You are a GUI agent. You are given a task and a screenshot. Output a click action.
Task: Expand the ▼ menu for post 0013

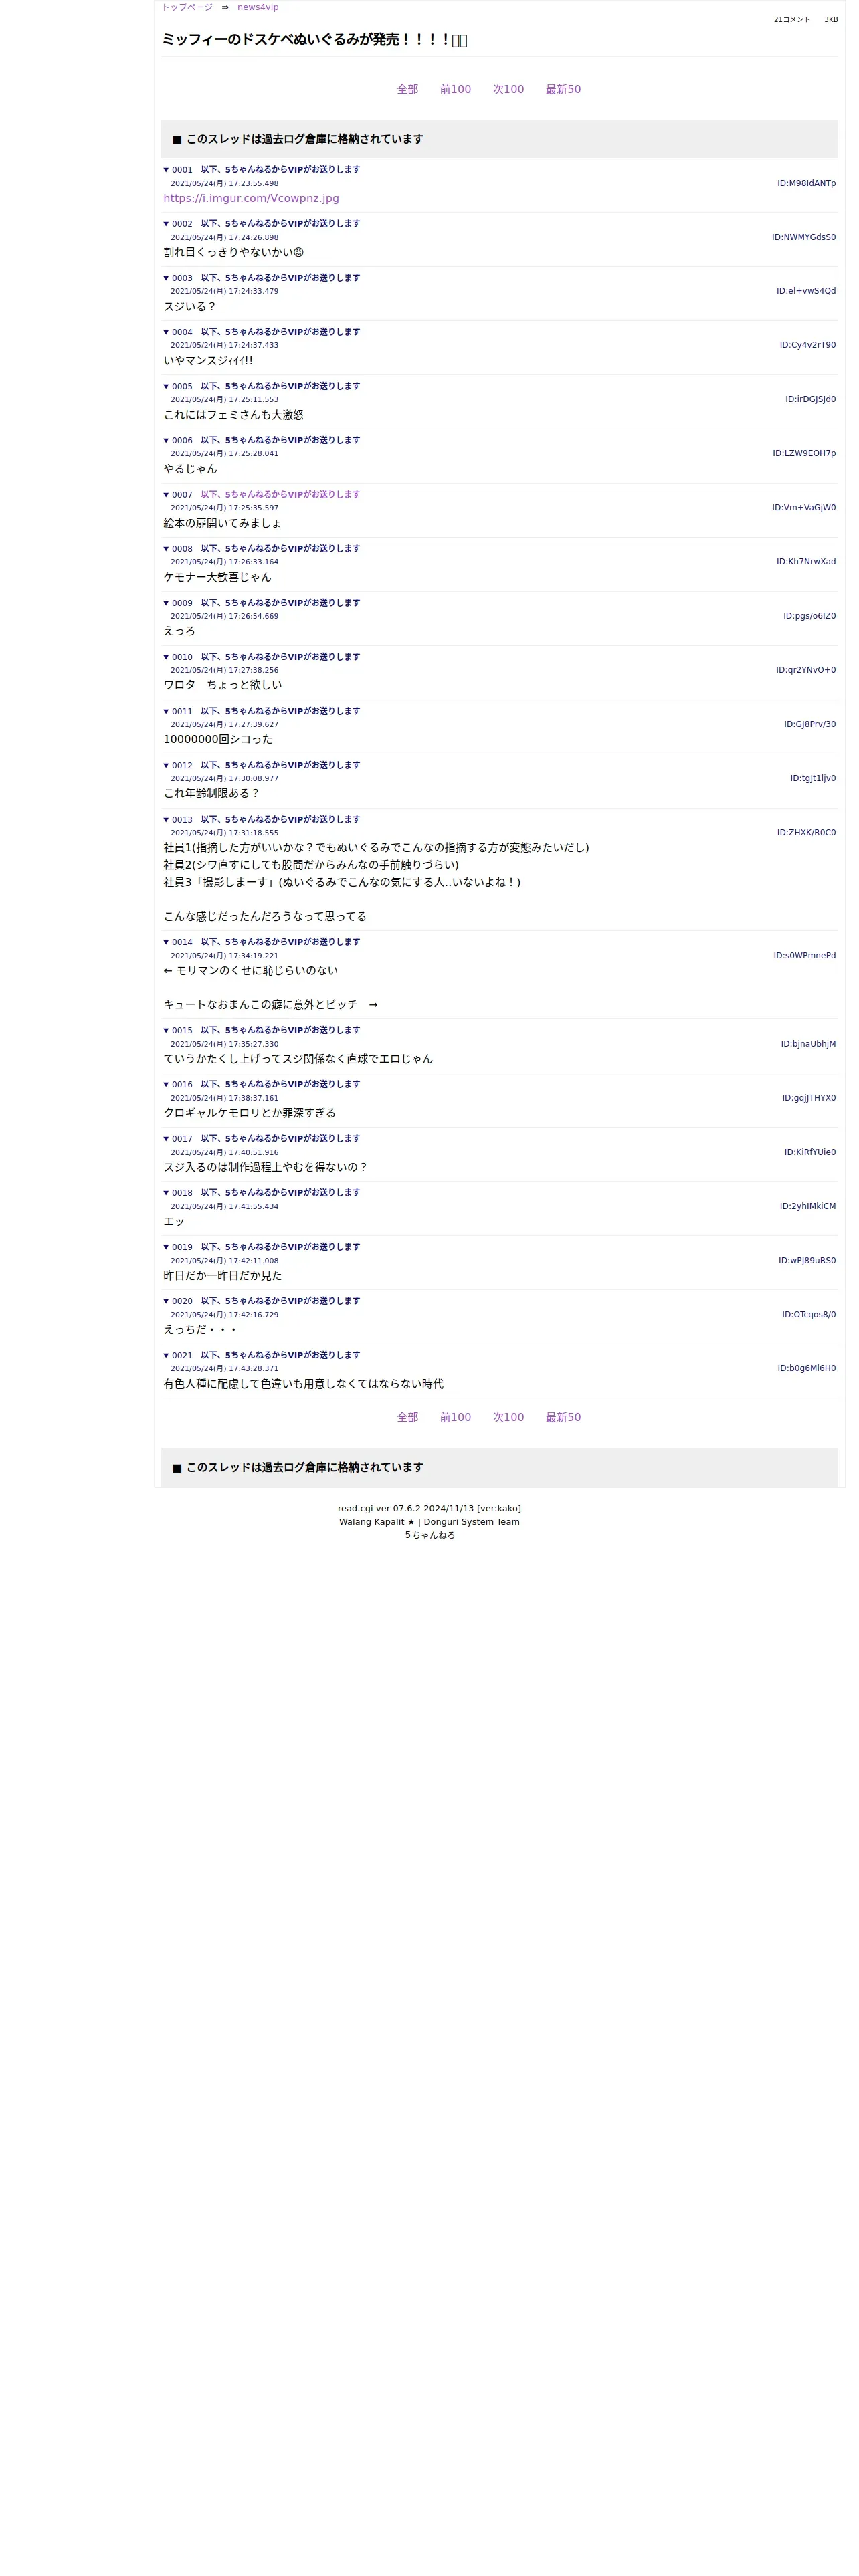(x=166, y=820)
